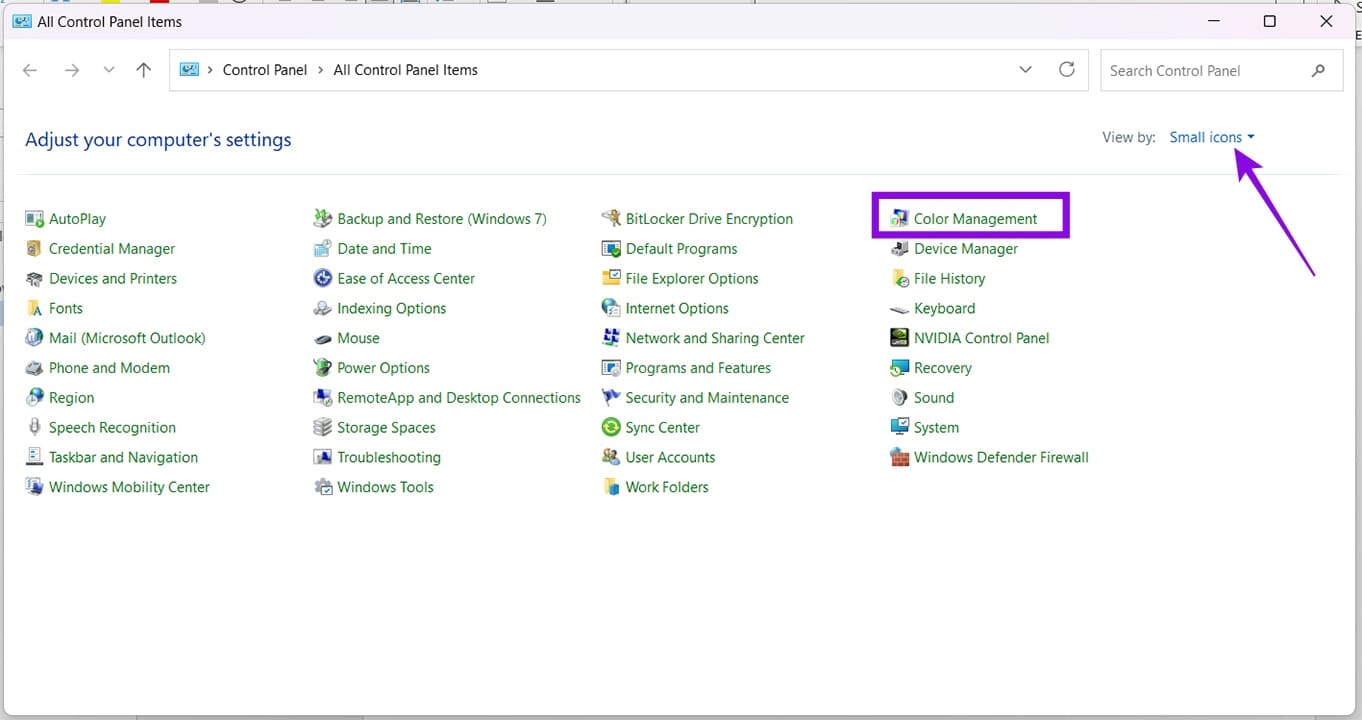Click the Sync Center green icon
Screen dimensions: 1362x720
pos(610,428)
